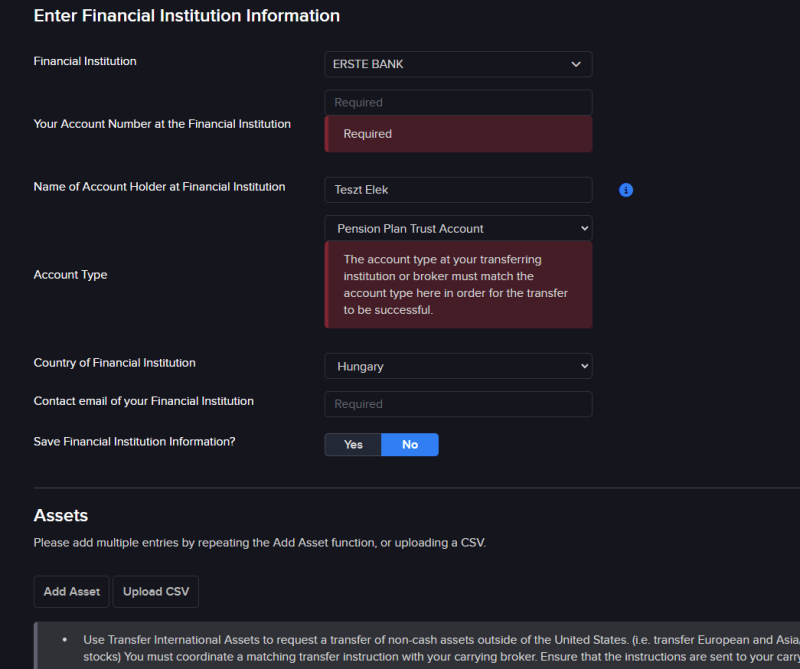Click the Upload CSV button
Image resolution: width=800 pixels, height=669 pixels.
[156, 591]
